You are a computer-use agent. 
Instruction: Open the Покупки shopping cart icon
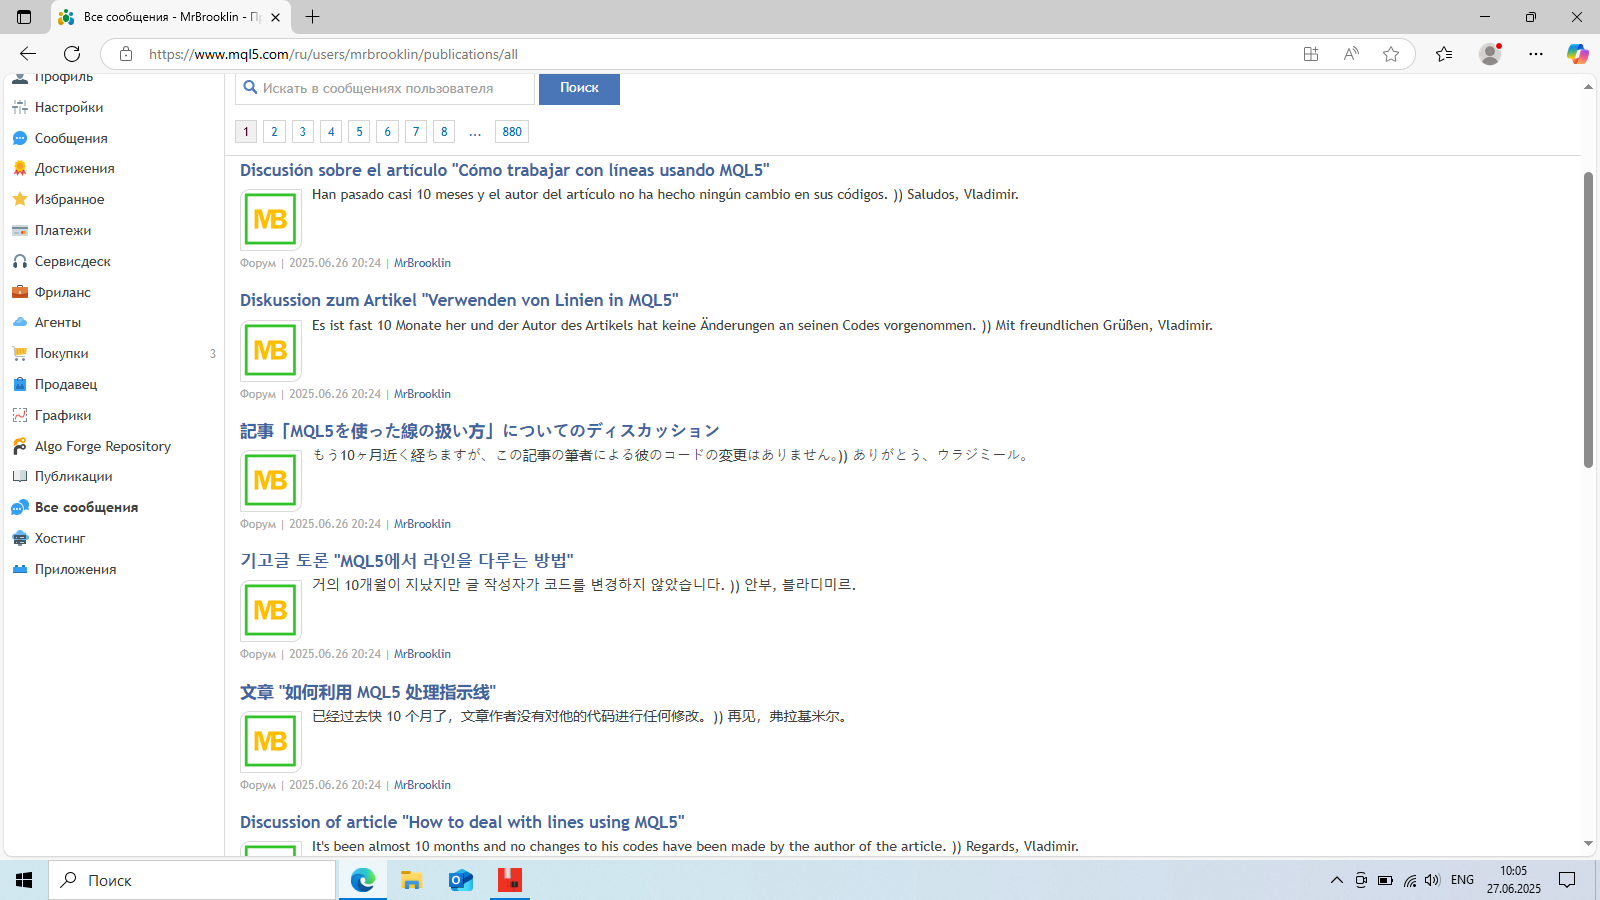click(20, 353)
